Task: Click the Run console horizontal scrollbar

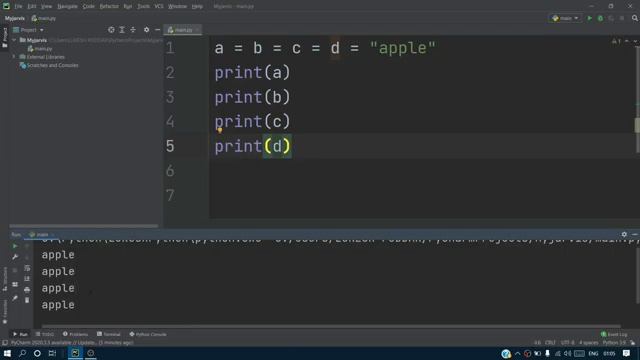Action: pyautogui.click(x=331, y=327)
